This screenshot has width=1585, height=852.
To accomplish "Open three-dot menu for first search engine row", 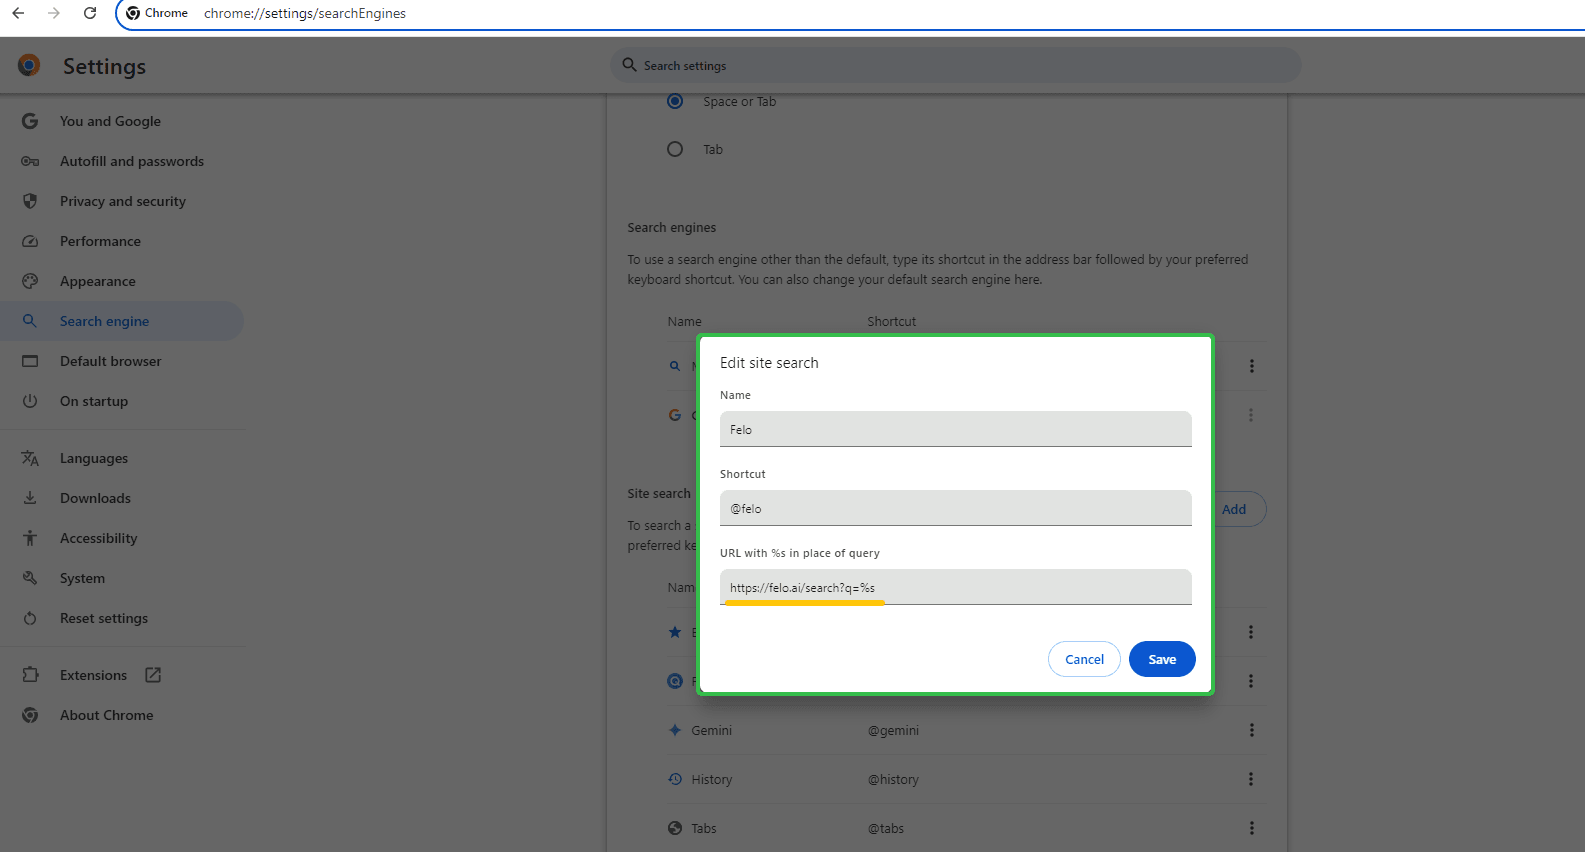I will [x=1251, y=366].
